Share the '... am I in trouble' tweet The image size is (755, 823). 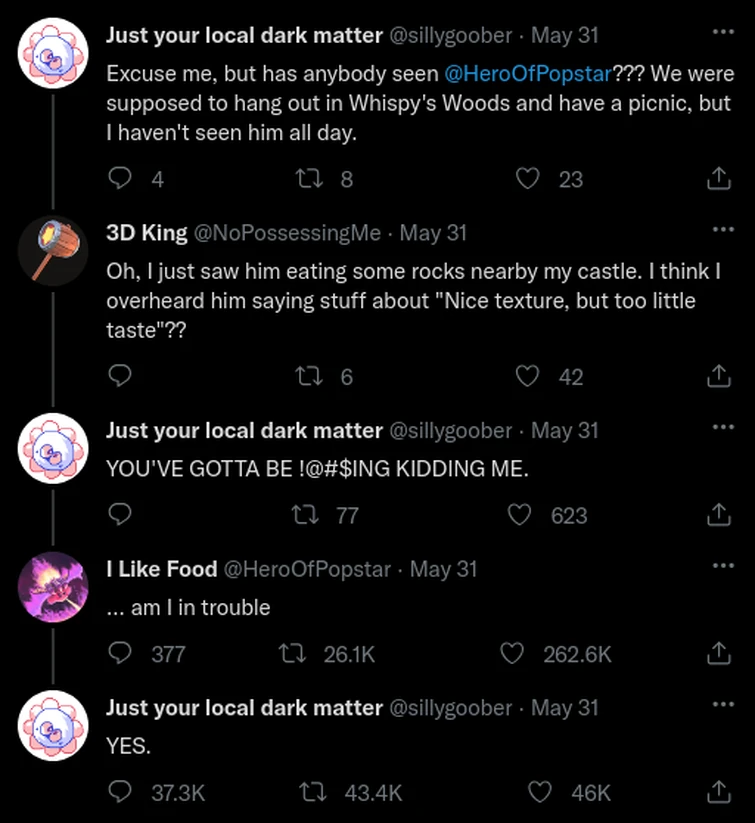(x=718, y=654)
